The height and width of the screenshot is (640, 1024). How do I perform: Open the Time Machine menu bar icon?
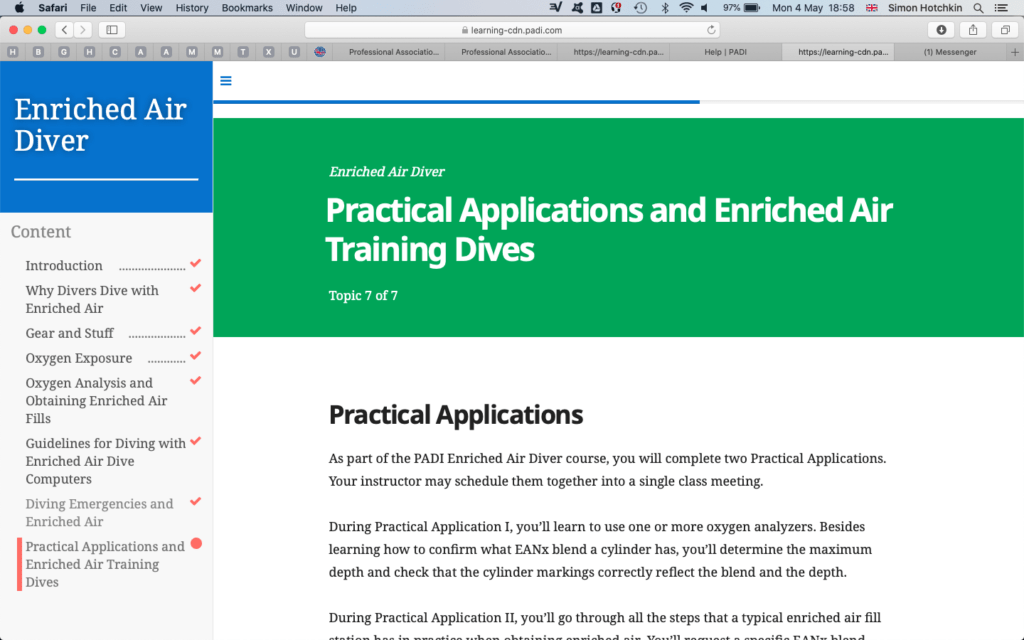pyautogui.click(x=641, y=8)
